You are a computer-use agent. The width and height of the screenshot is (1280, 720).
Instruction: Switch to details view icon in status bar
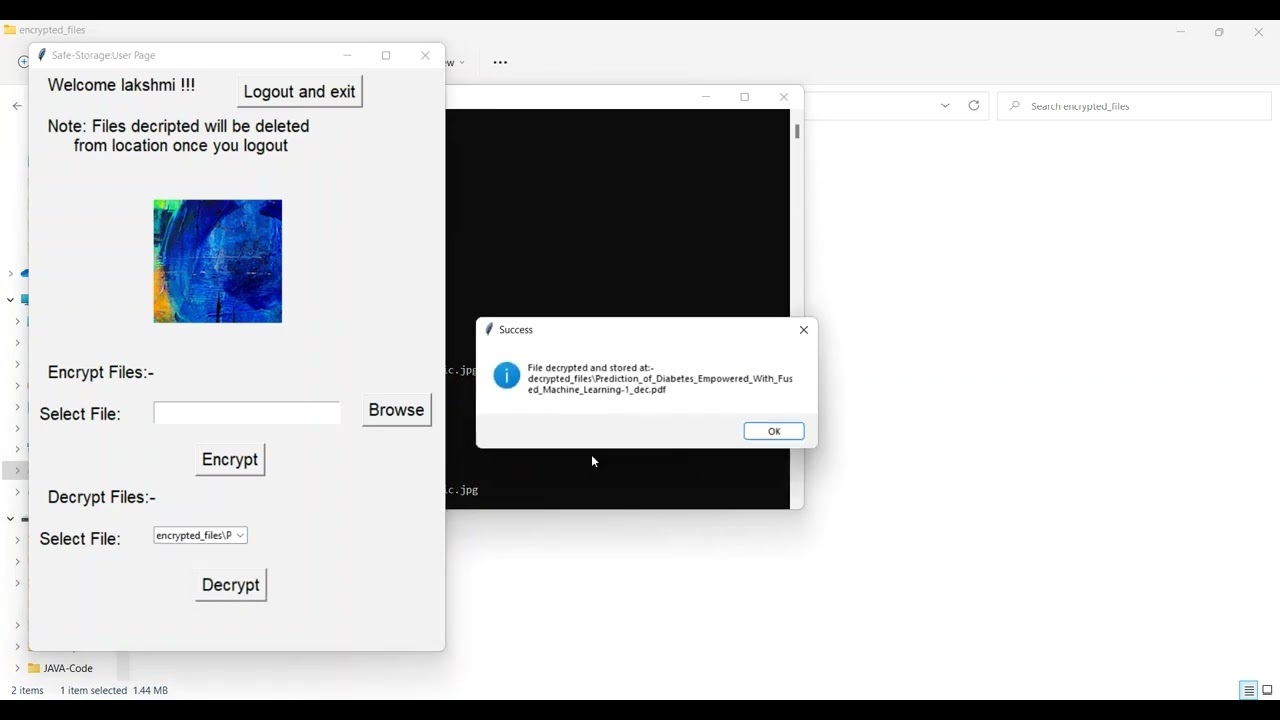pyautogui.click(x=1249, y=691)
